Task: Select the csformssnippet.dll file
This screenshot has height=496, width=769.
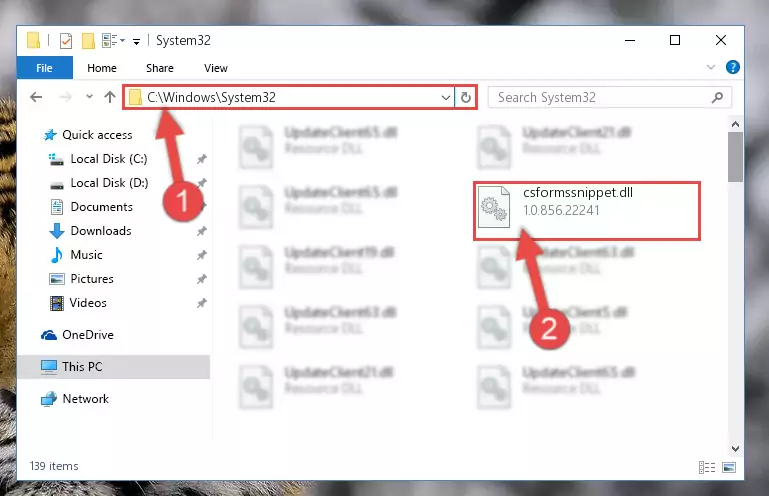Action: 587,211
